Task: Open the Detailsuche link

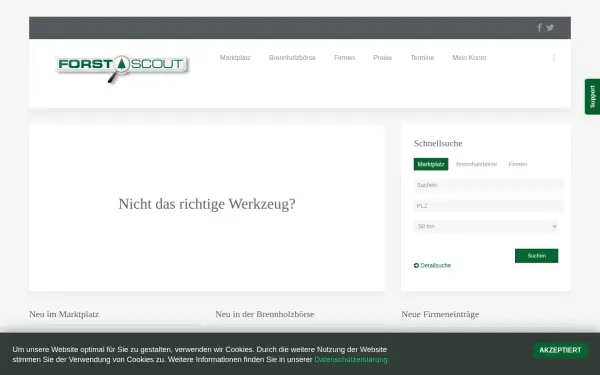Action: [x=435, y=265]
